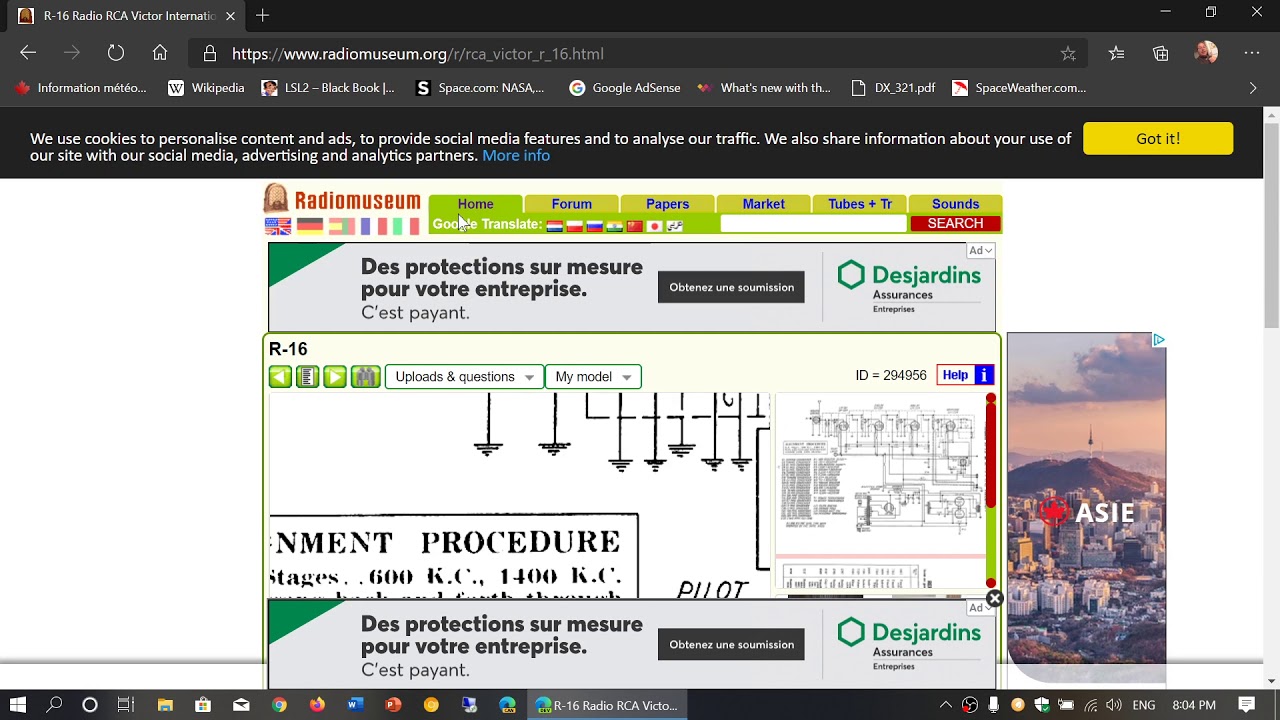Open the Papers tab

click(x=667, y=204)
